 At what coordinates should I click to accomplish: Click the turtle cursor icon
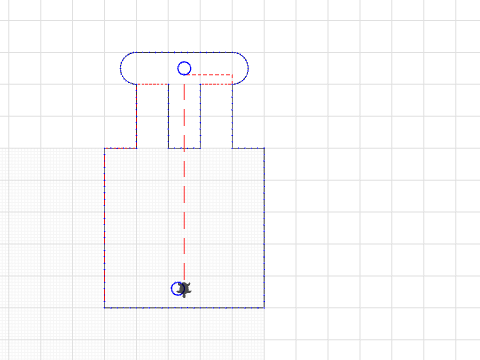[184, 289]
